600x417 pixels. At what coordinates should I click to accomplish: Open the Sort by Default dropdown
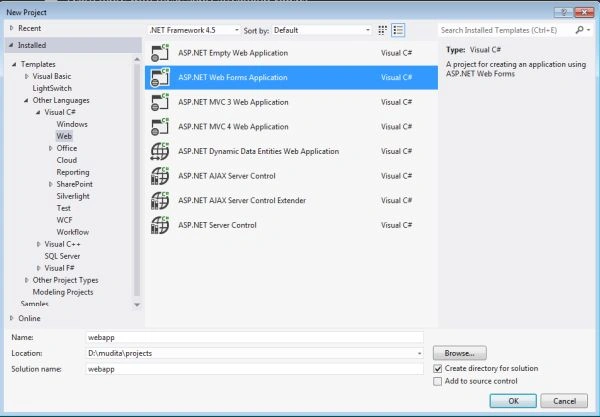(321, 30)
